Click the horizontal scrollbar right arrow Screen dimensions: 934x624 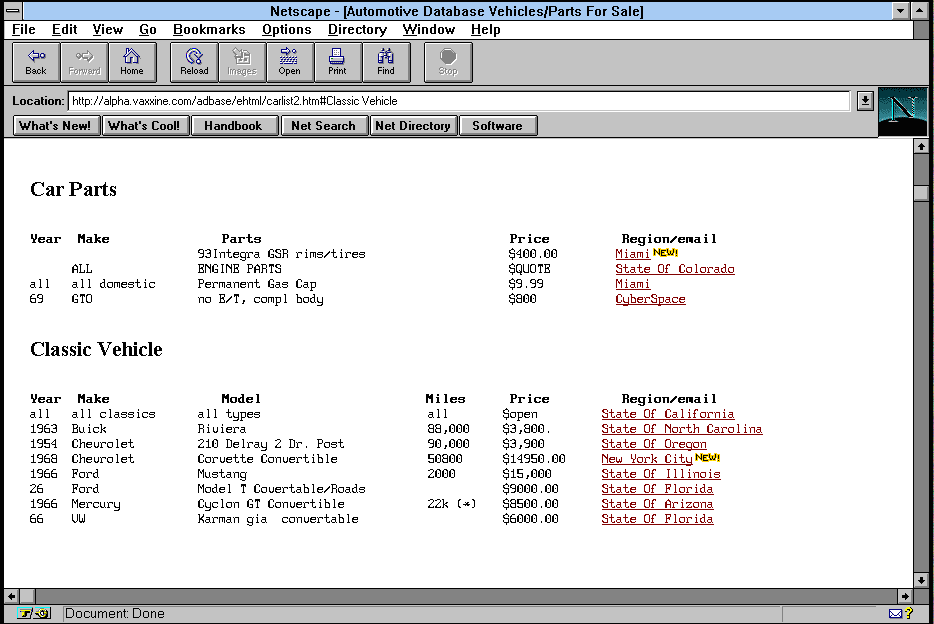tap(905, 595)
